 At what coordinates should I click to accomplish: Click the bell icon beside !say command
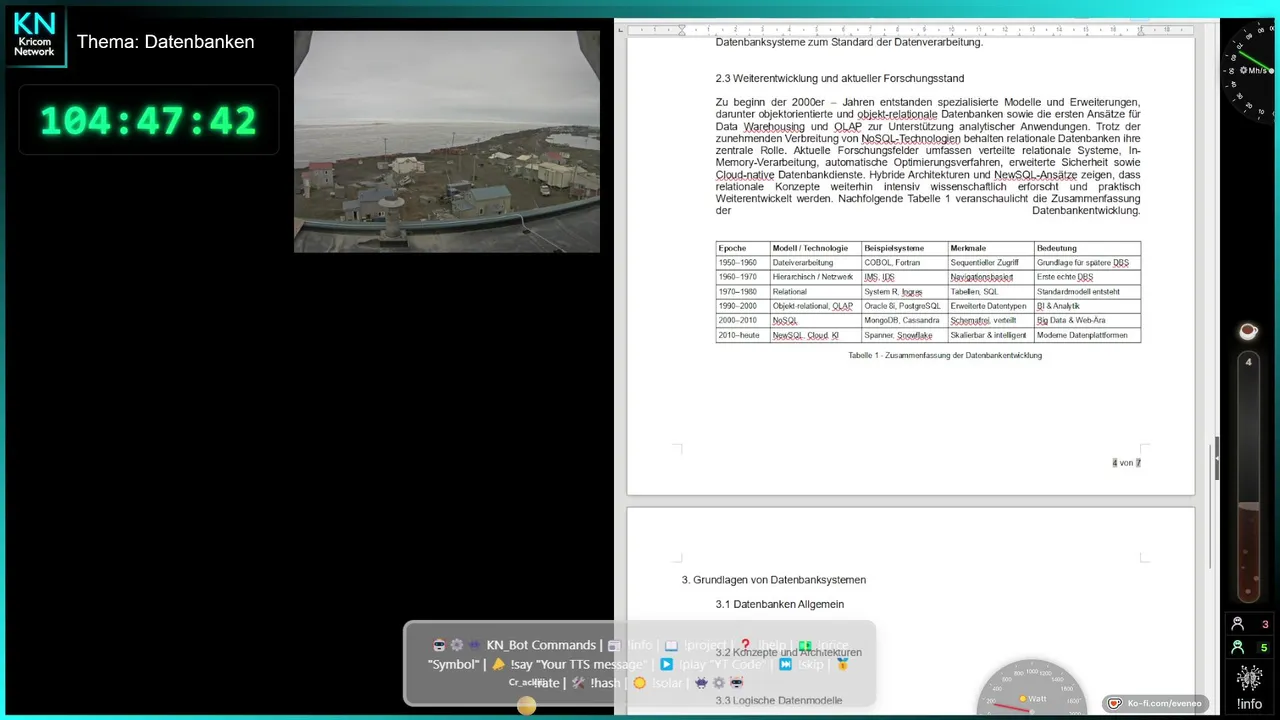coord(498,664)
